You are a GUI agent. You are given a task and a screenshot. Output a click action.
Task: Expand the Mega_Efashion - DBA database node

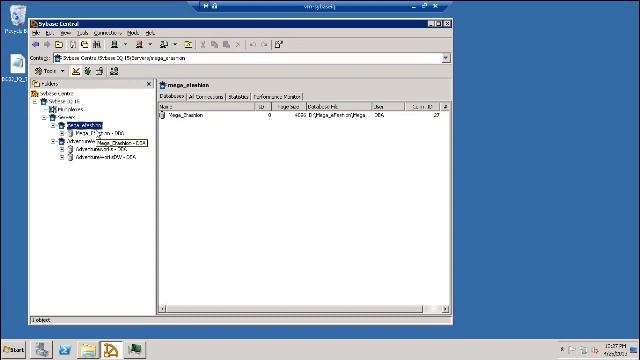(x=62, y=133)
